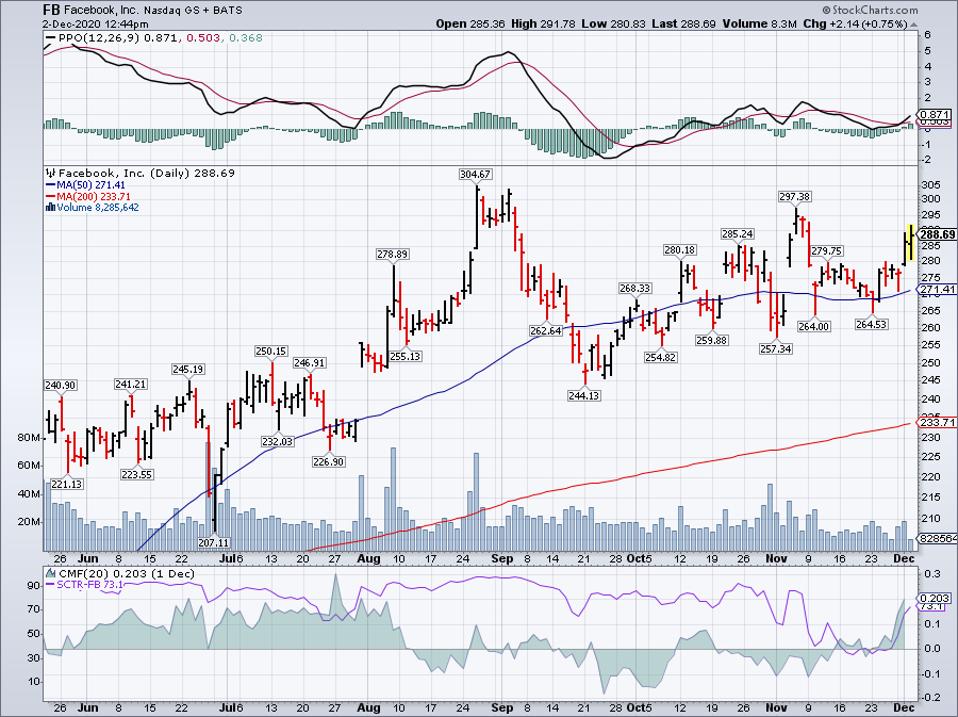Click the 20M volume axis label
The width and height of the screenshot is (958, 717).
(29, 522)
